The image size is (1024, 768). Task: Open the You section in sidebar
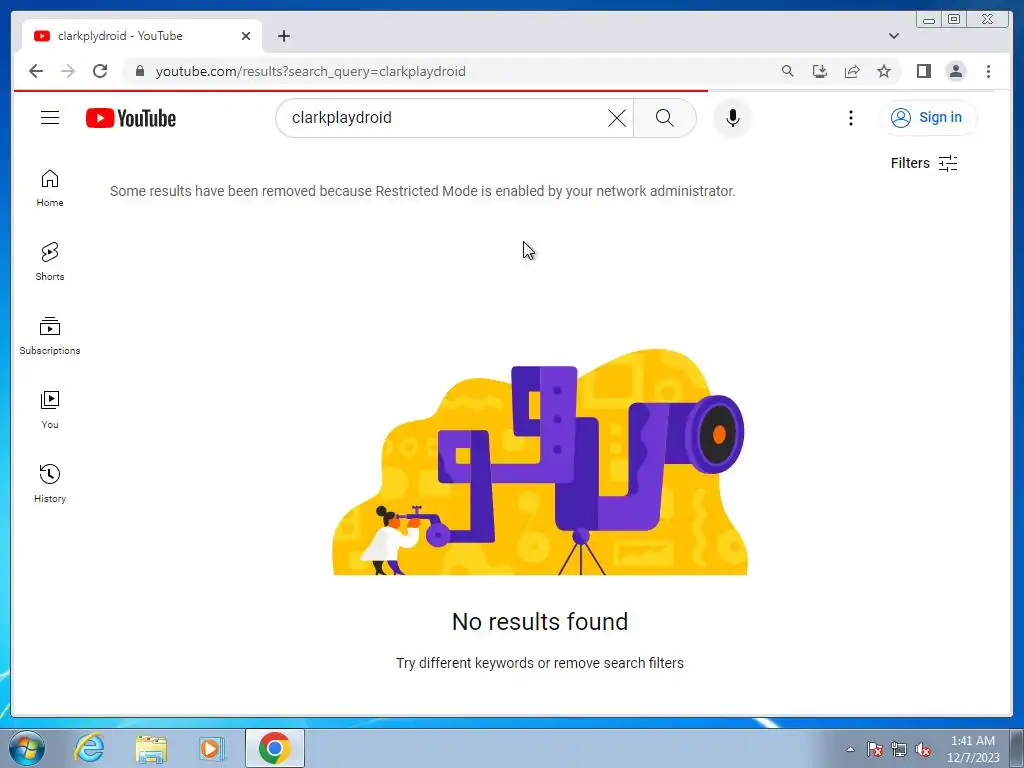50,410
